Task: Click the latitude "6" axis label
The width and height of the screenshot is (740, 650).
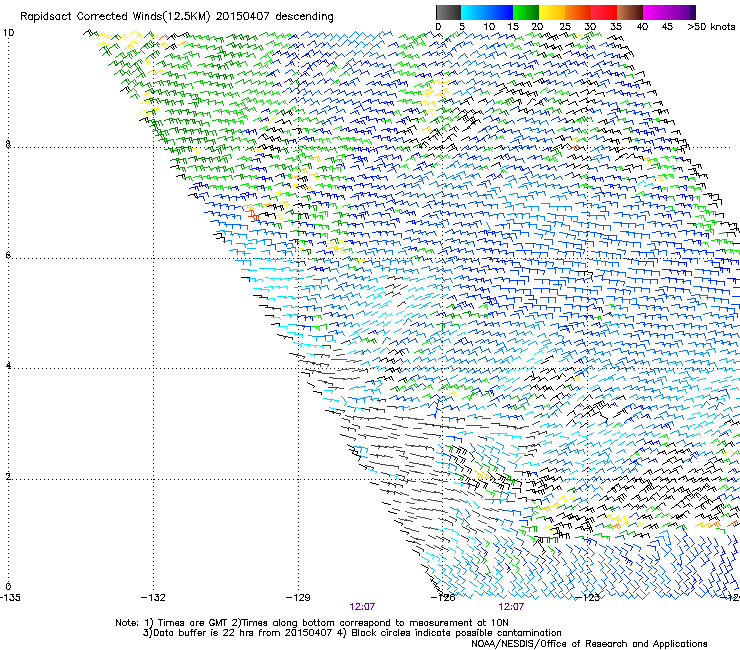Action: click(x=8, y=255)
